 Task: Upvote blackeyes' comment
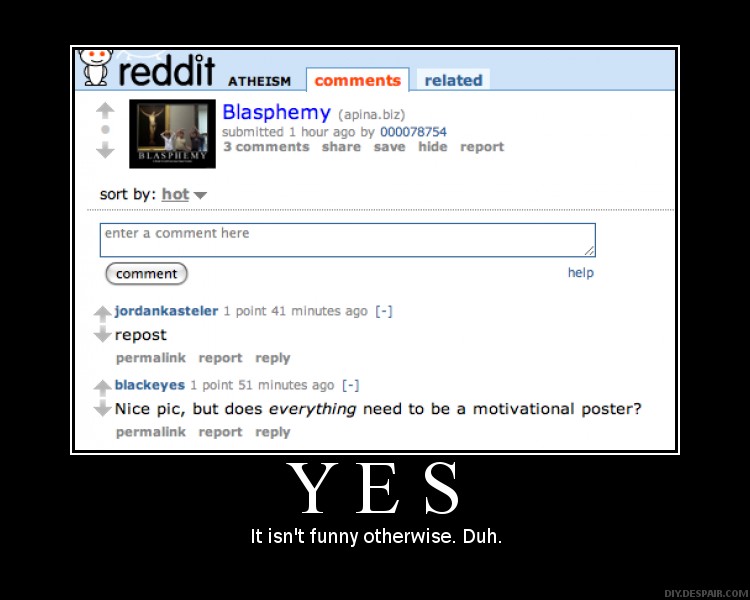(102, 388)
